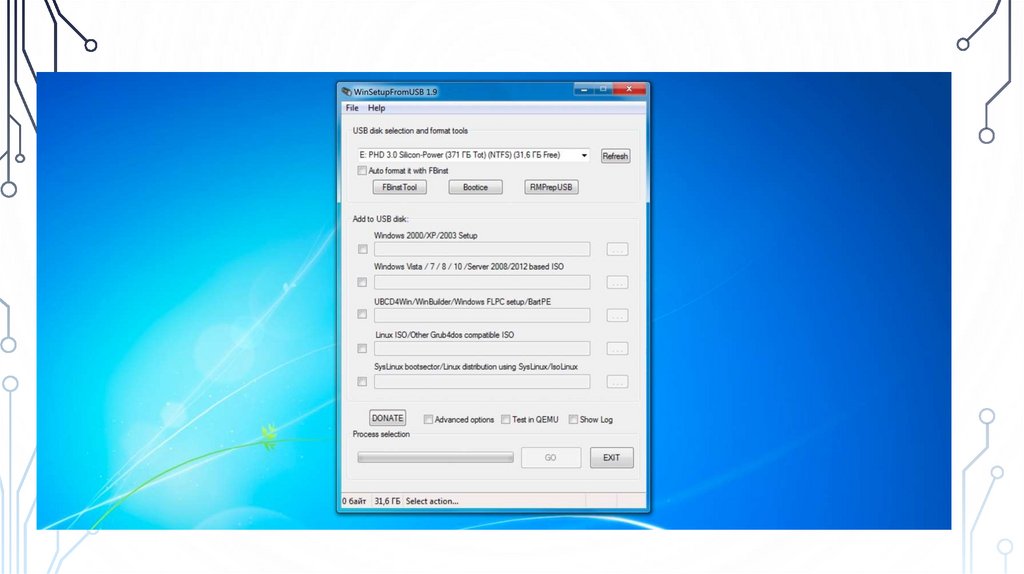Launch the FBinst Tool
The height and width of the screenshot is (574, 1024).
click(400, 187)
